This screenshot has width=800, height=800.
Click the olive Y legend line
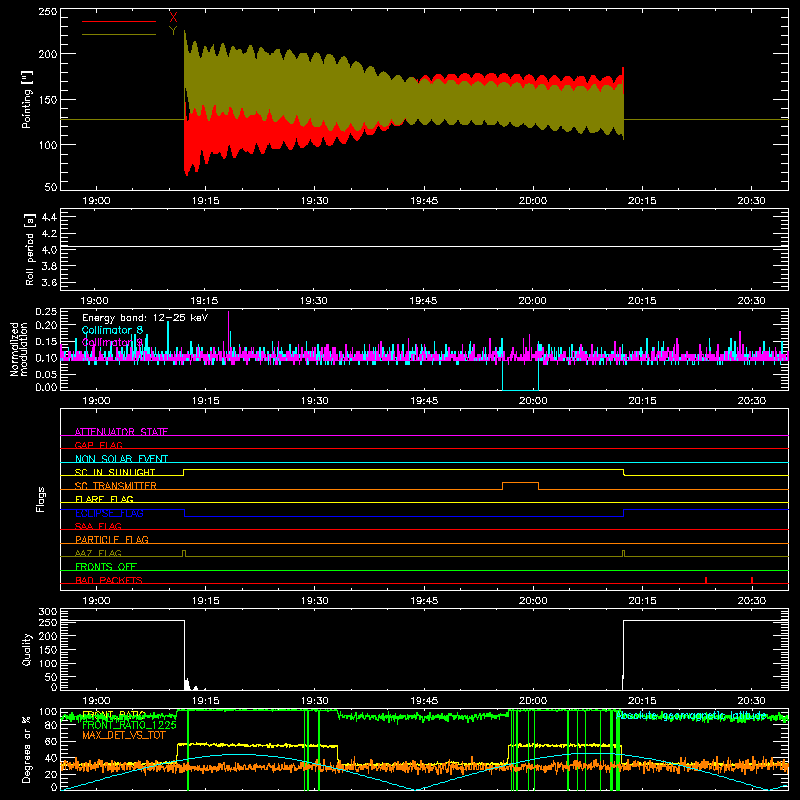pos(119,35)
